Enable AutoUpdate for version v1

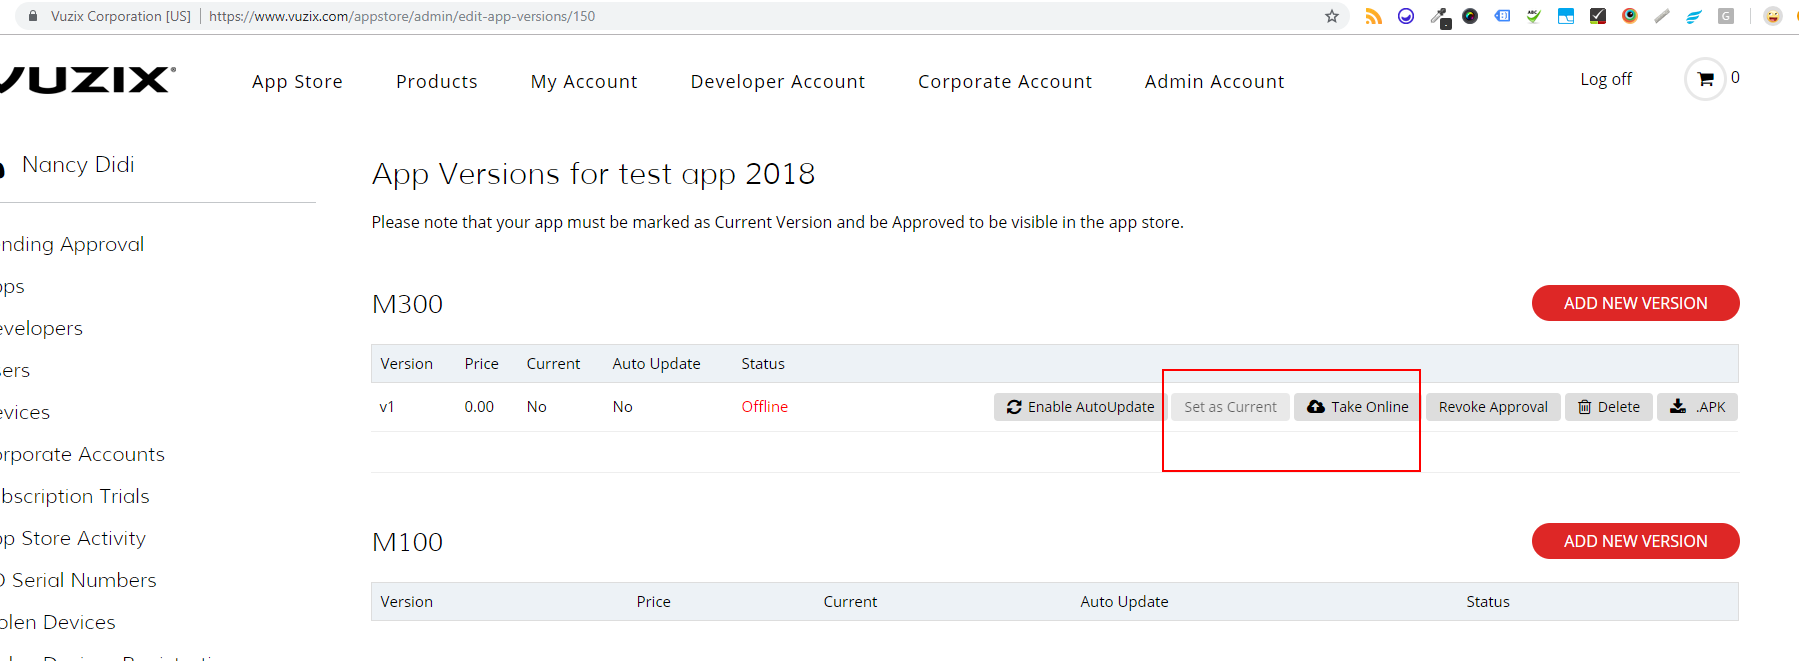[1080, 407]
